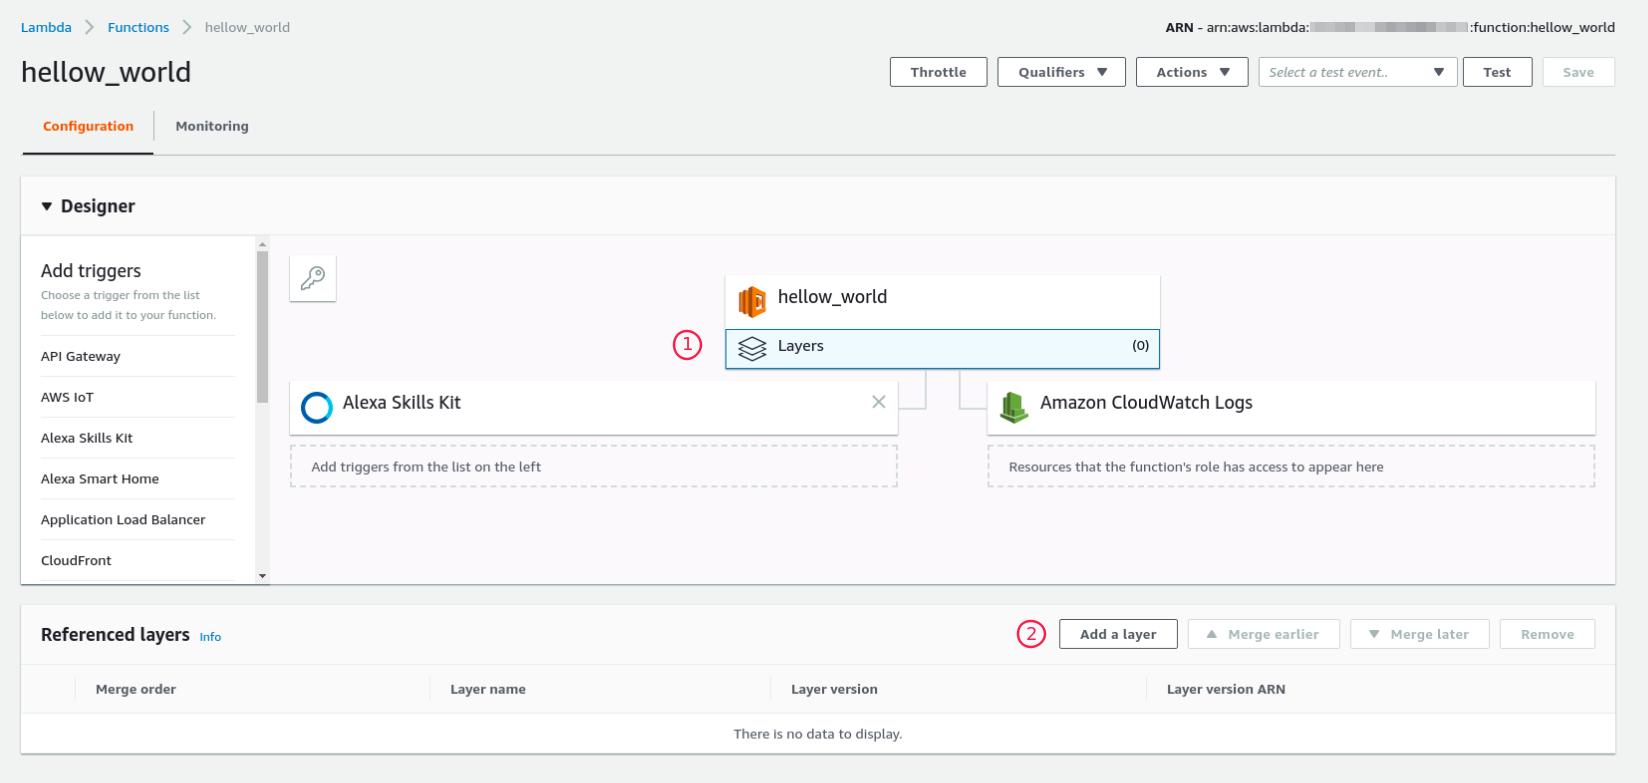The image size is (1648, 783).
Task: Switch to the Configuration tab
Action: tap(88, 126)
